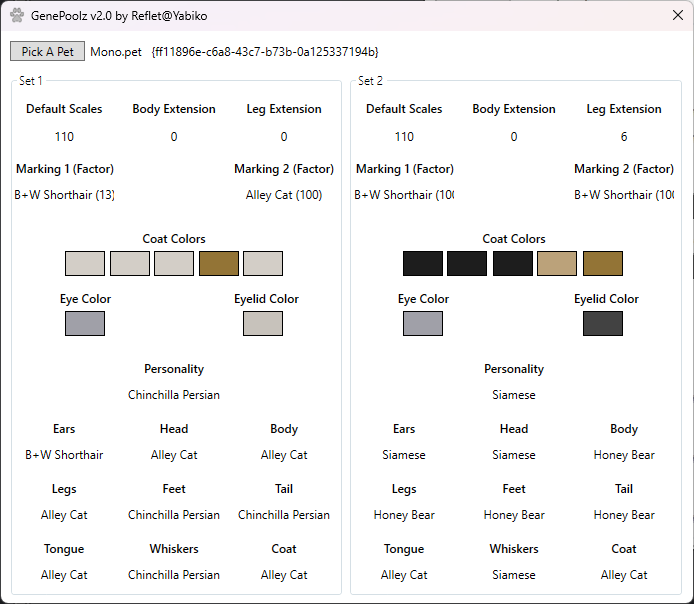Click Set 1 Feet value Chinchilla Persian

174,515
